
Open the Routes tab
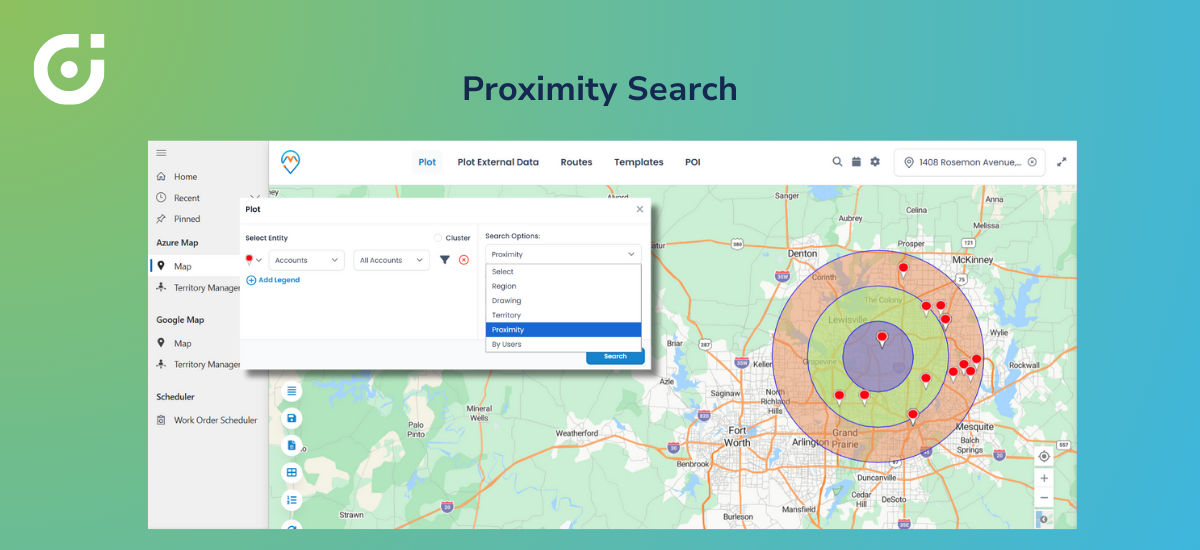click(576, 162)
